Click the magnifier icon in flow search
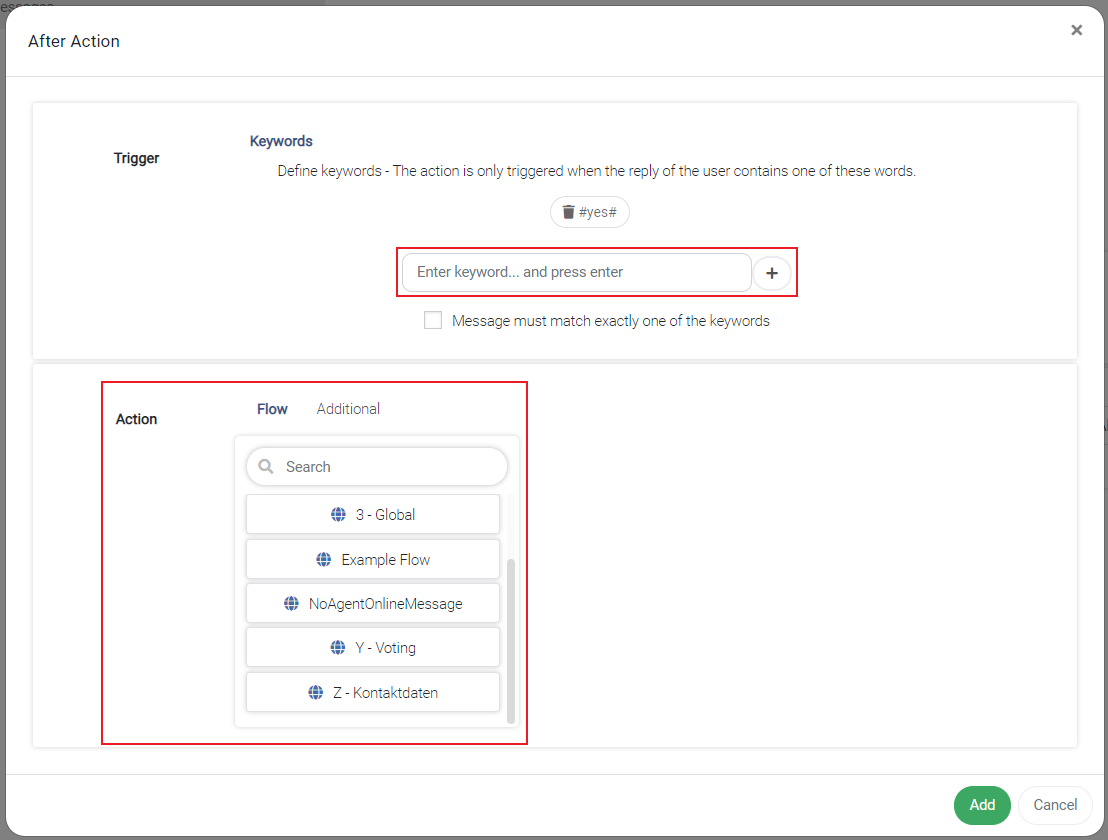The height and width of the screenshot is (840, 1108). pos(266,466)
